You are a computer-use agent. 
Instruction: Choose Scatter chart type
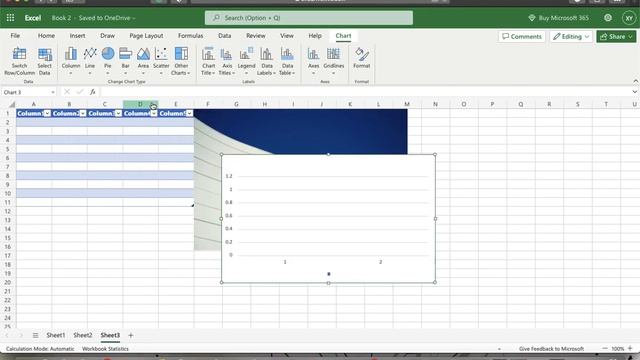161,61
